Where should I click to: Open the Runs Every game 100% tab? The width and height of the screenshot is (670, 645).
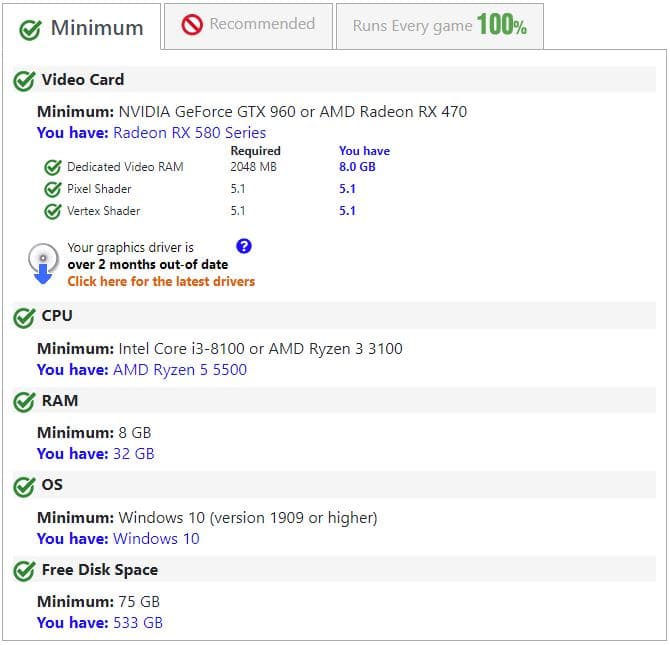pyautogui.click(x=440, y=26)
